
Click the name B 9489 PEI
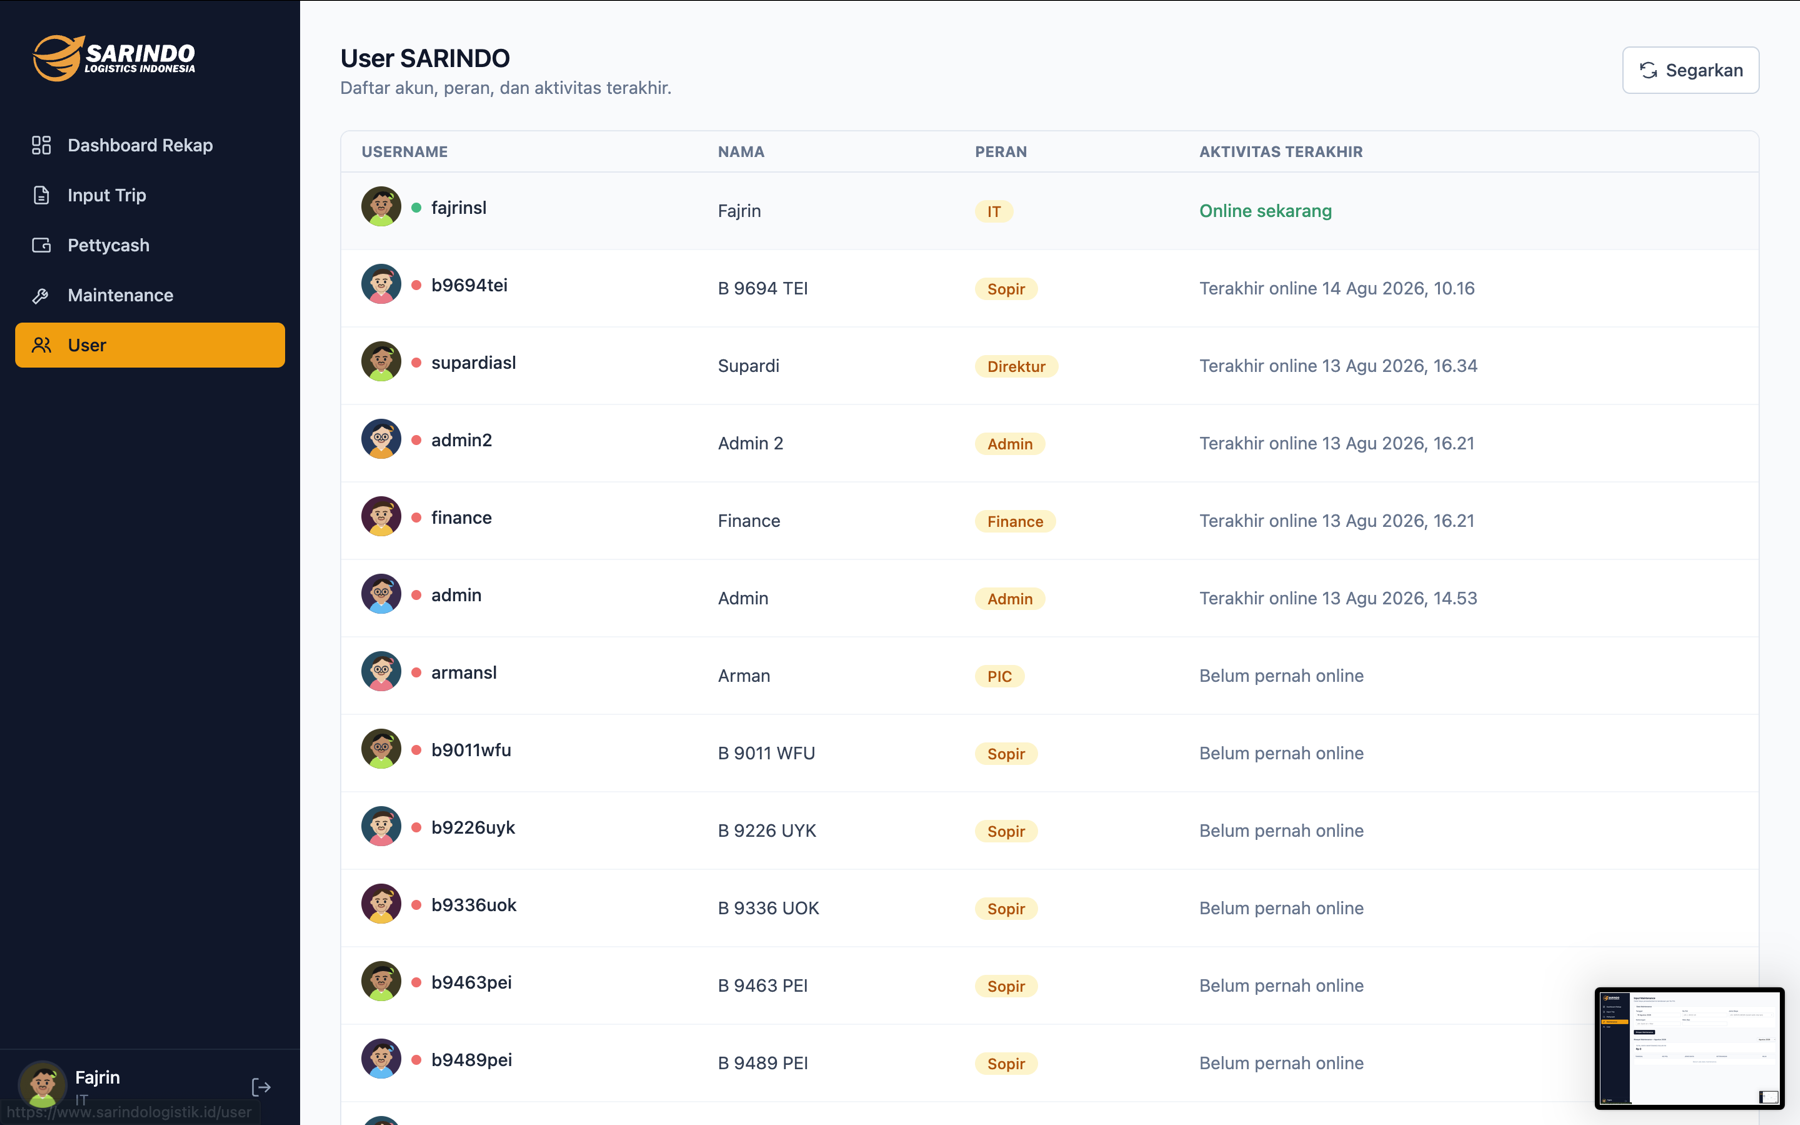click(762, 1063)
